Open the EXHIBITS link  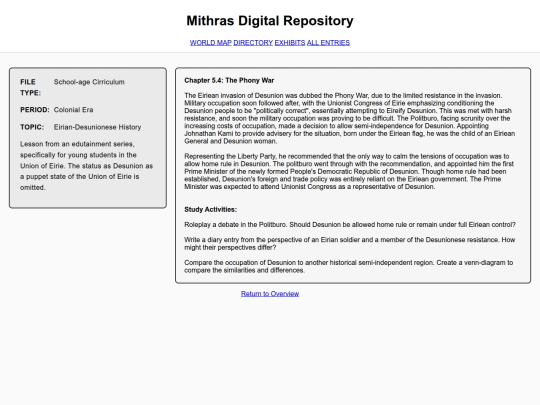(290, 43)
